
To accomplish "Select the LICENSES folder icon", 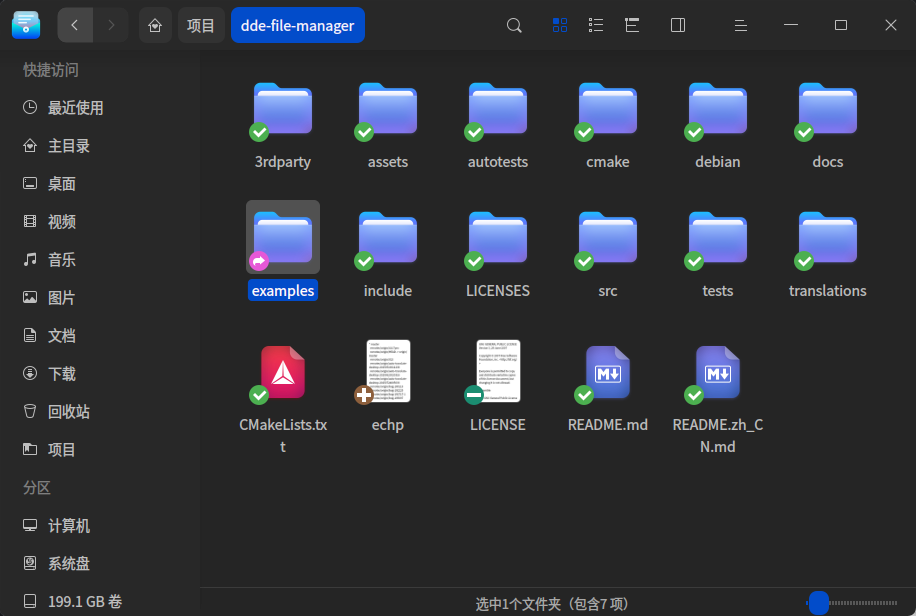I will [498, 238].
